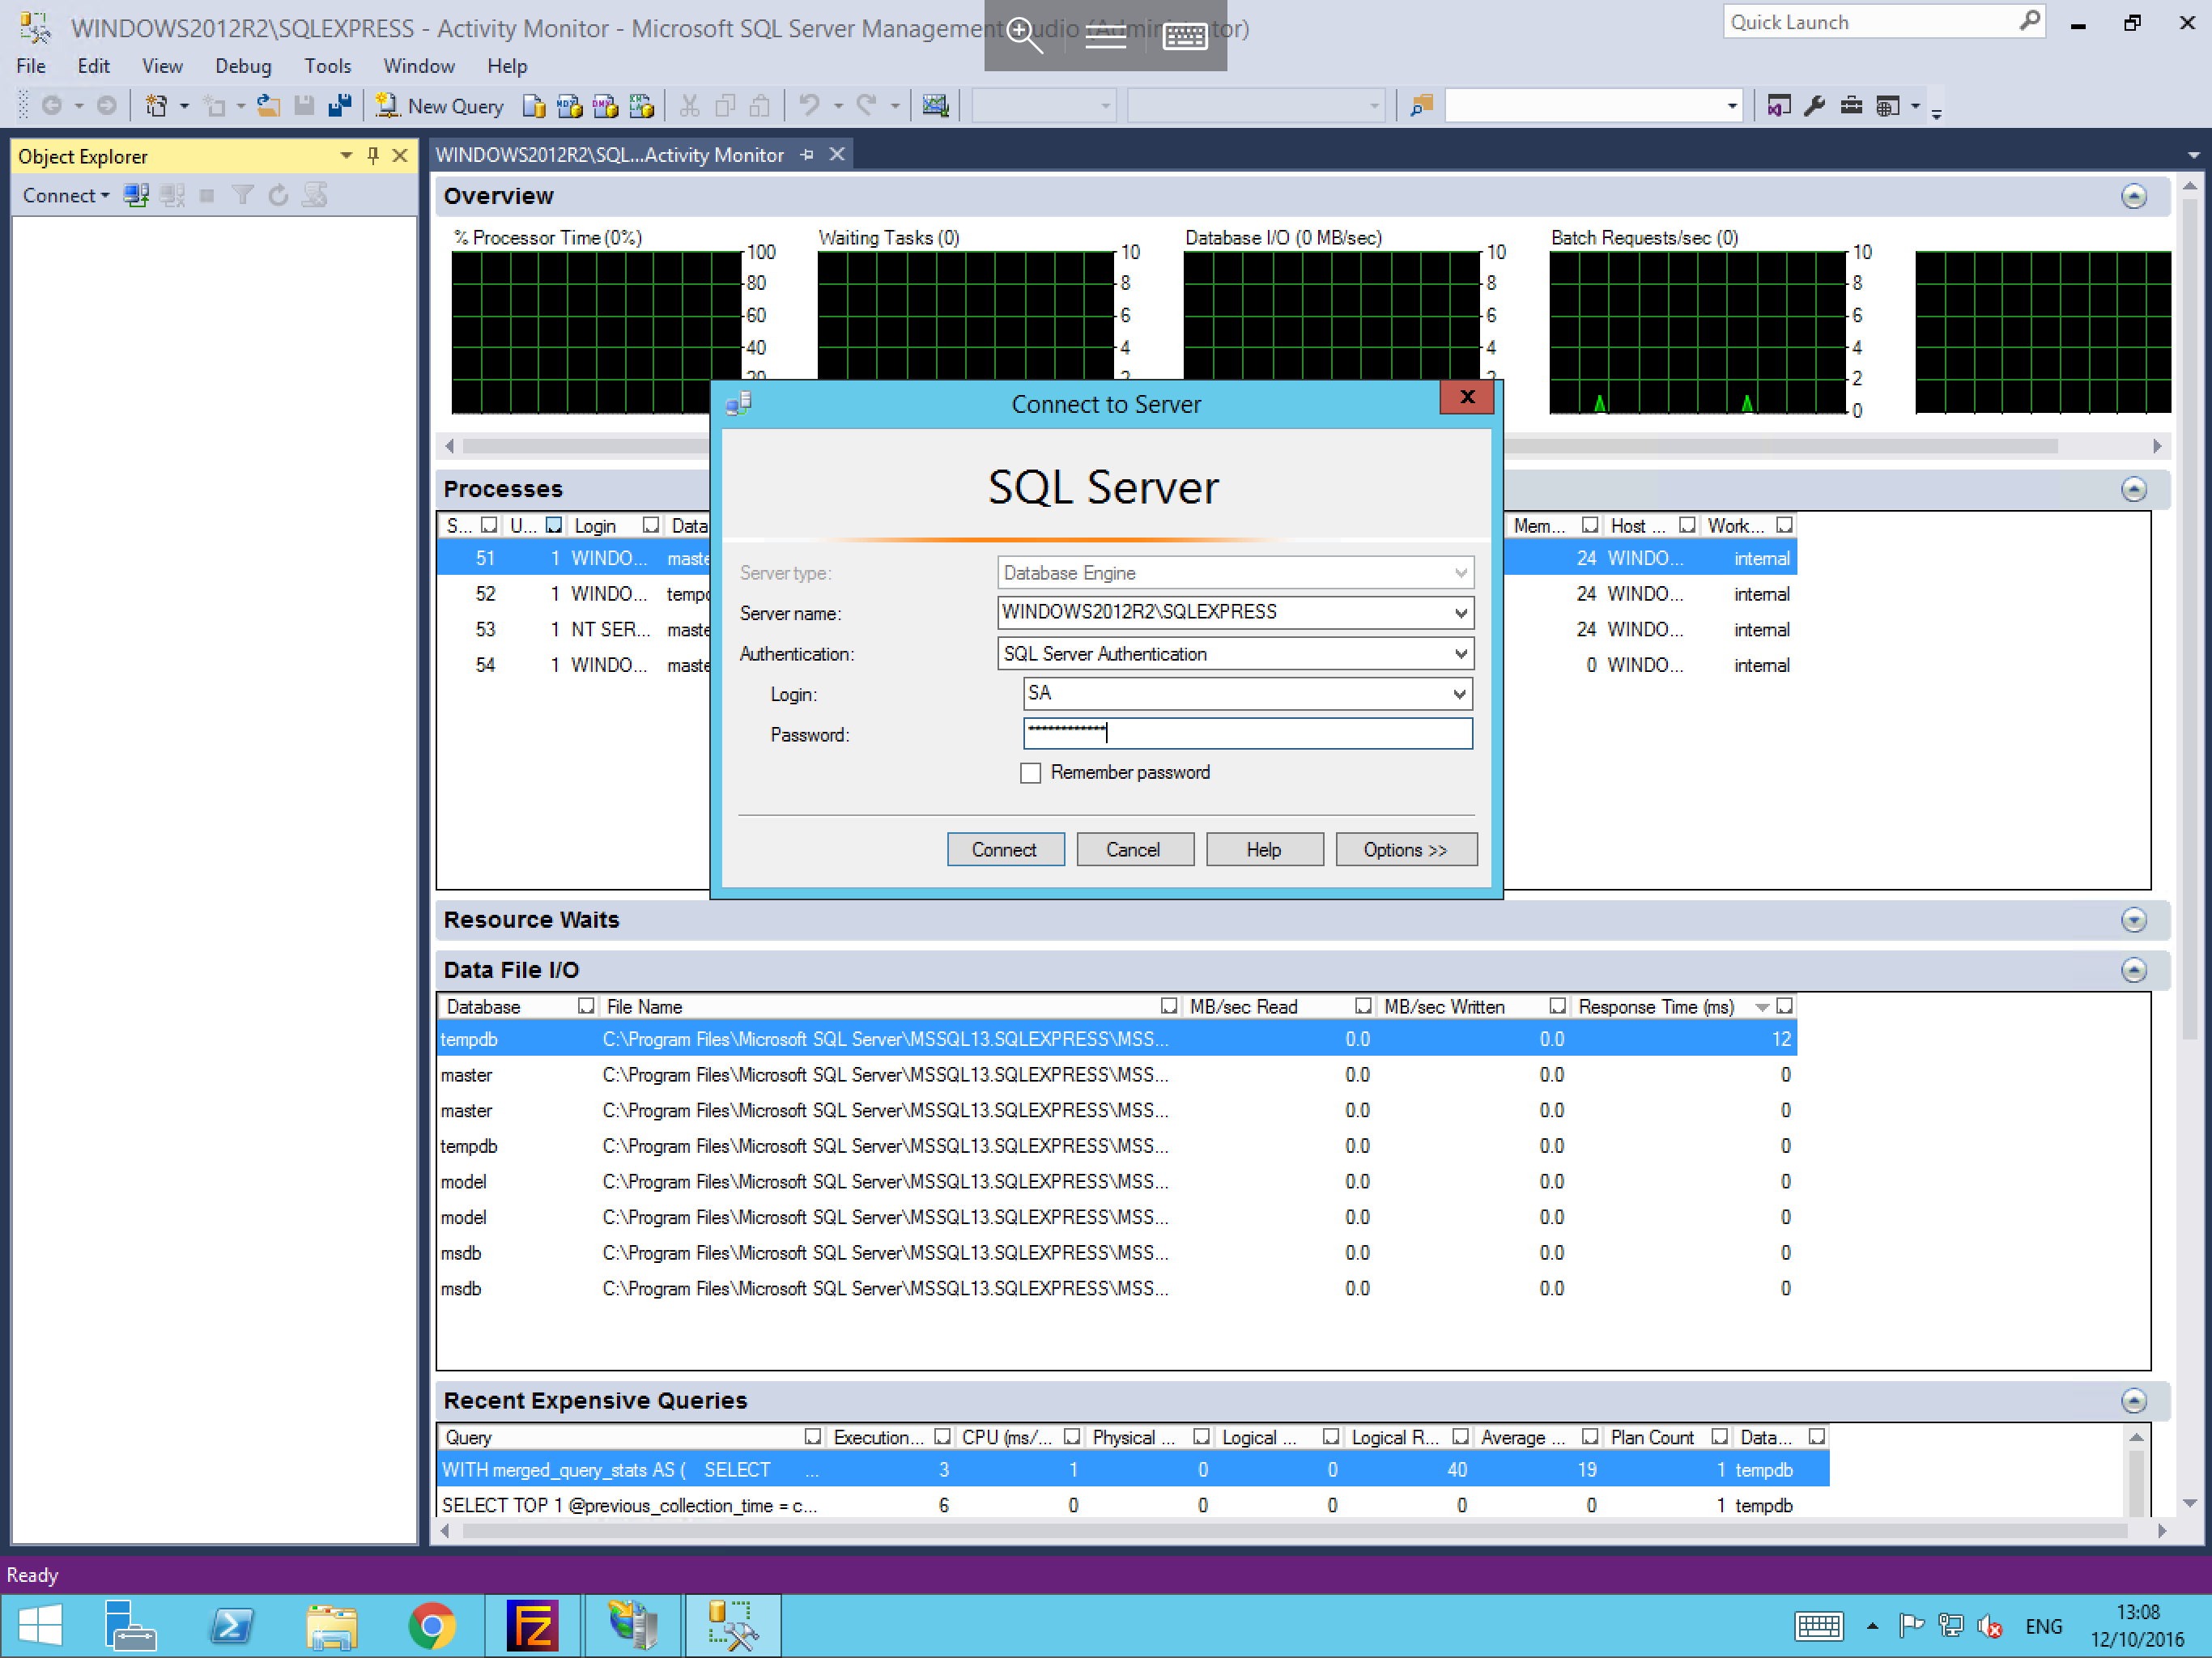Open the File menu

(x=31, y=66)
